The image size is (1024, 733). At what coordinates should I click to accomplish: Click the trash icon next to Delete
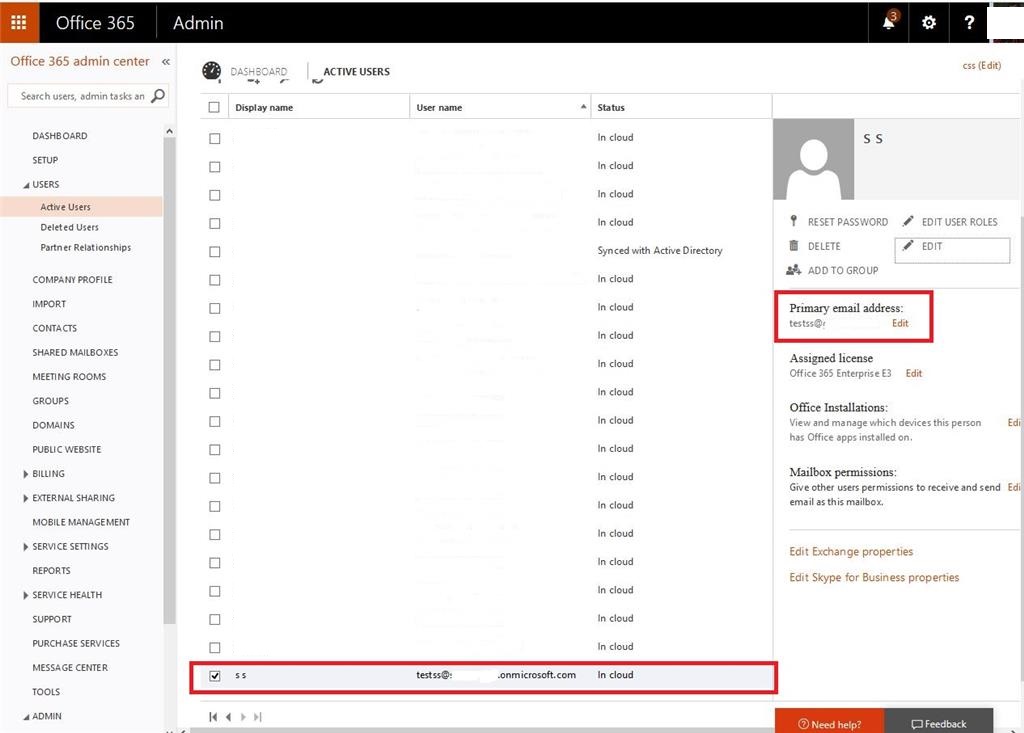[793, 246]
